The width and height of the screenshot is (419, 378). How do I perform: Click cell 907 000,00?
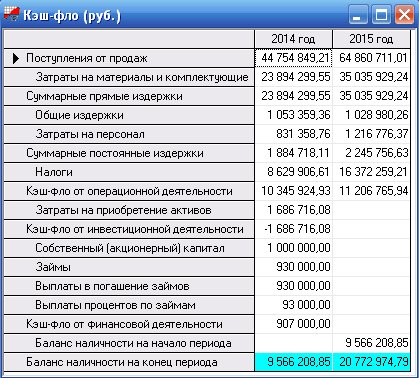294,324
